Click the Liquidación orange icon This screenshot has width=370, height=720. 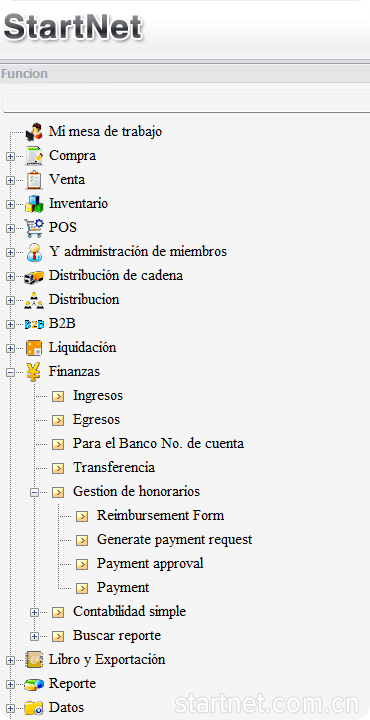click(34, 348)
